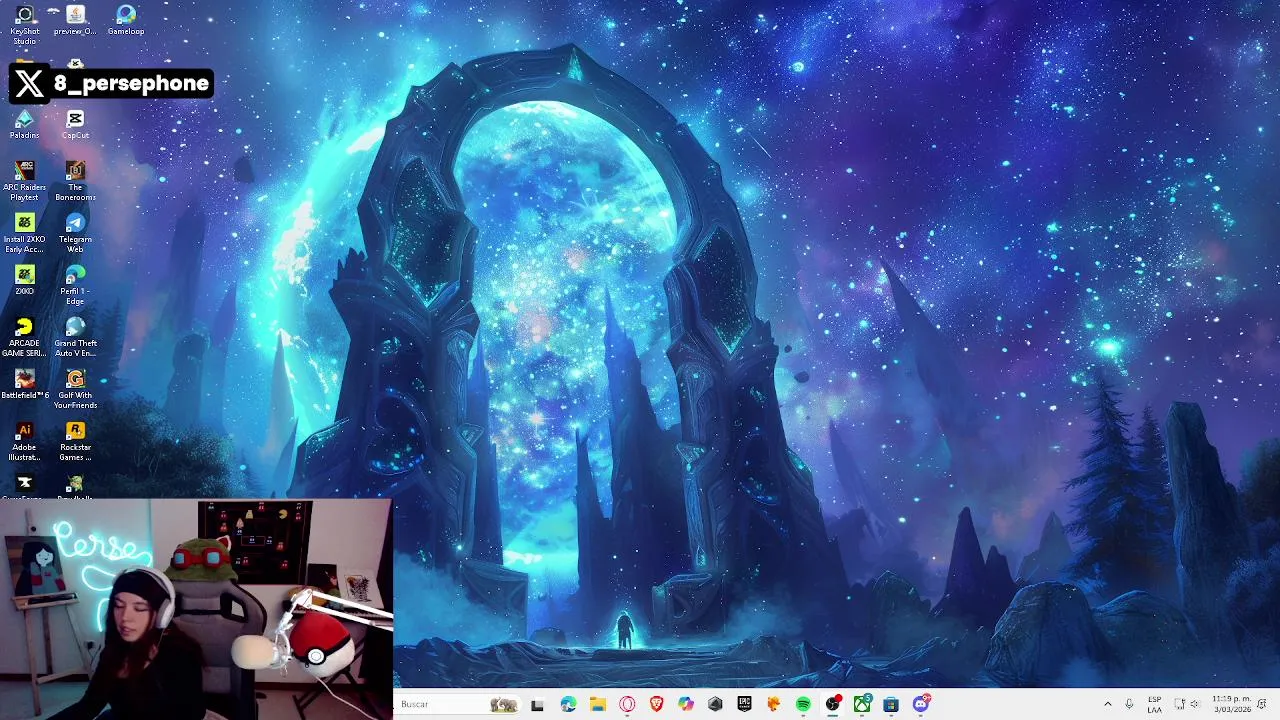Open Epic Games Launcher taskbar icon
1280x720 pixels.
click(744, 704)
